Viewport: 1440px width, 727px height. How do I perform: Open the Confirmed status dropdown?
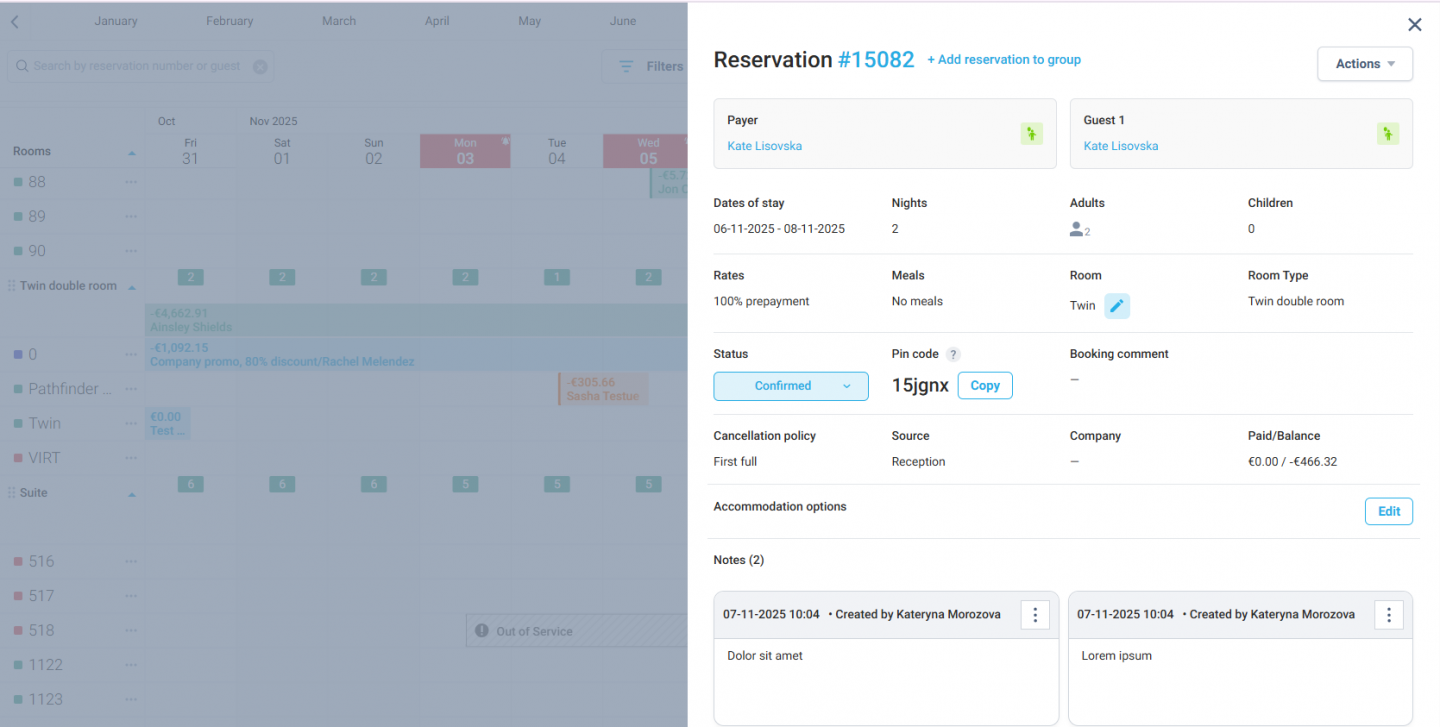click(791, 386)
